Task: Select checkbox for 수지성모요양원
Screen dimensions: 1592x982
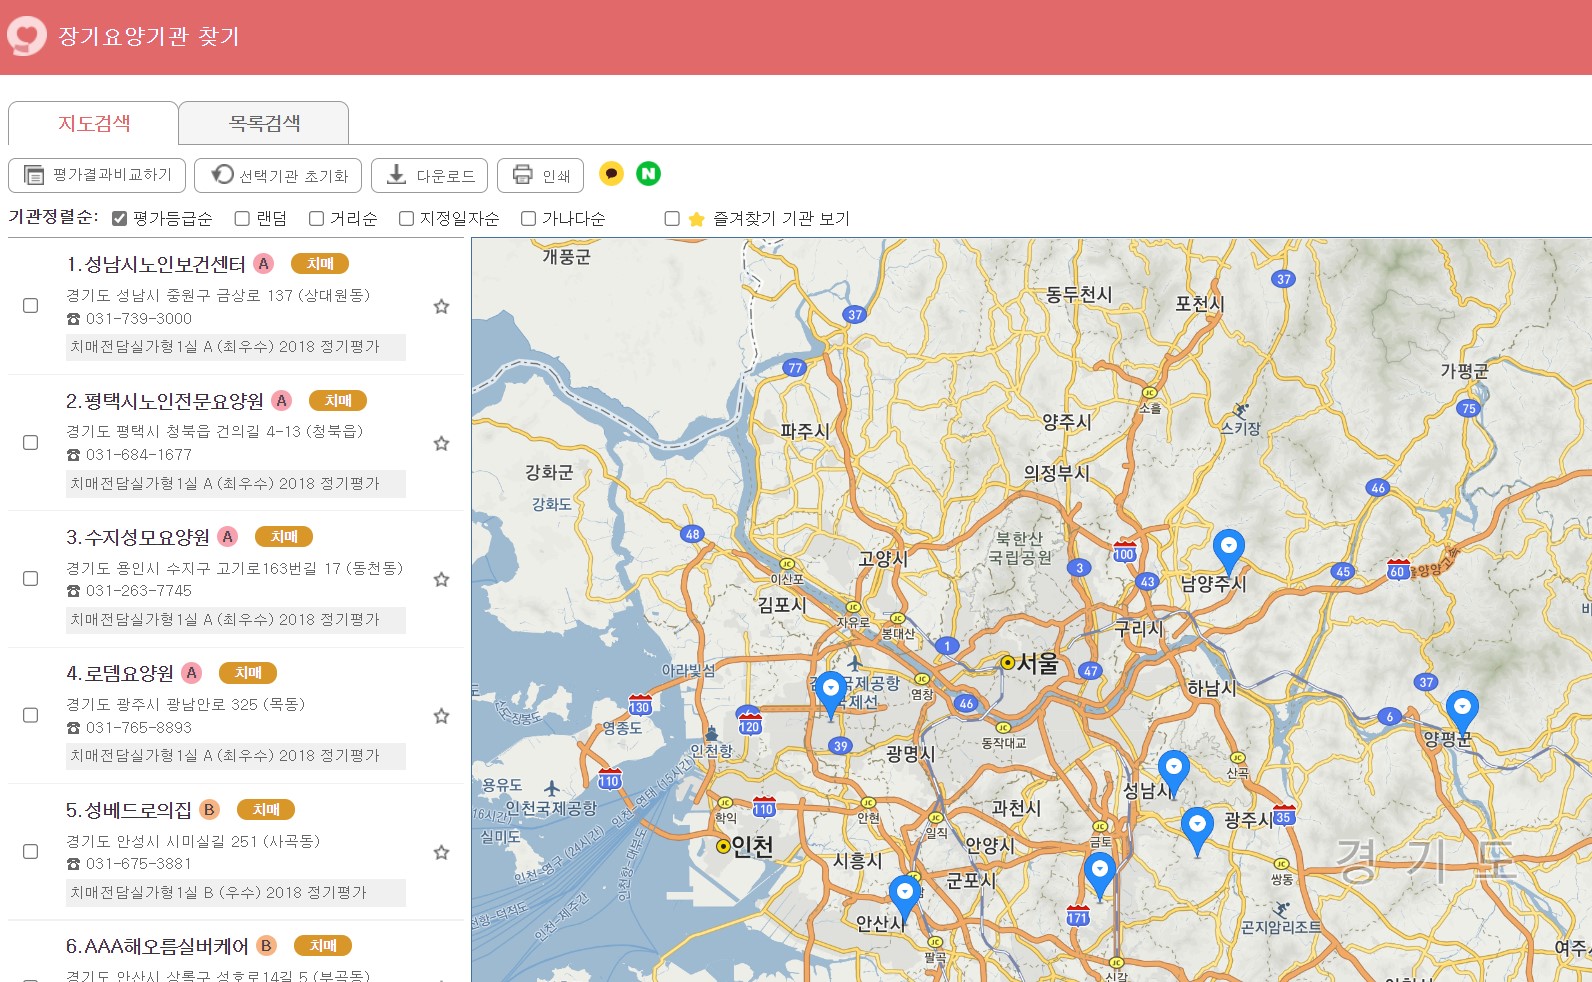Action: click(x=30, y=579)
